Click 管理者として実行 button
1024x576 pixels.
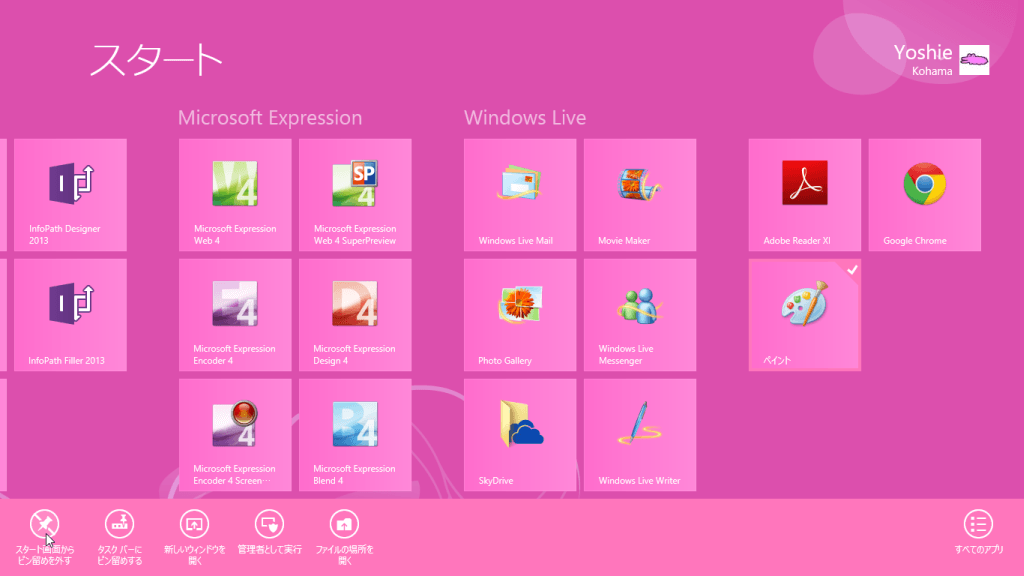(x=269, y=533)
